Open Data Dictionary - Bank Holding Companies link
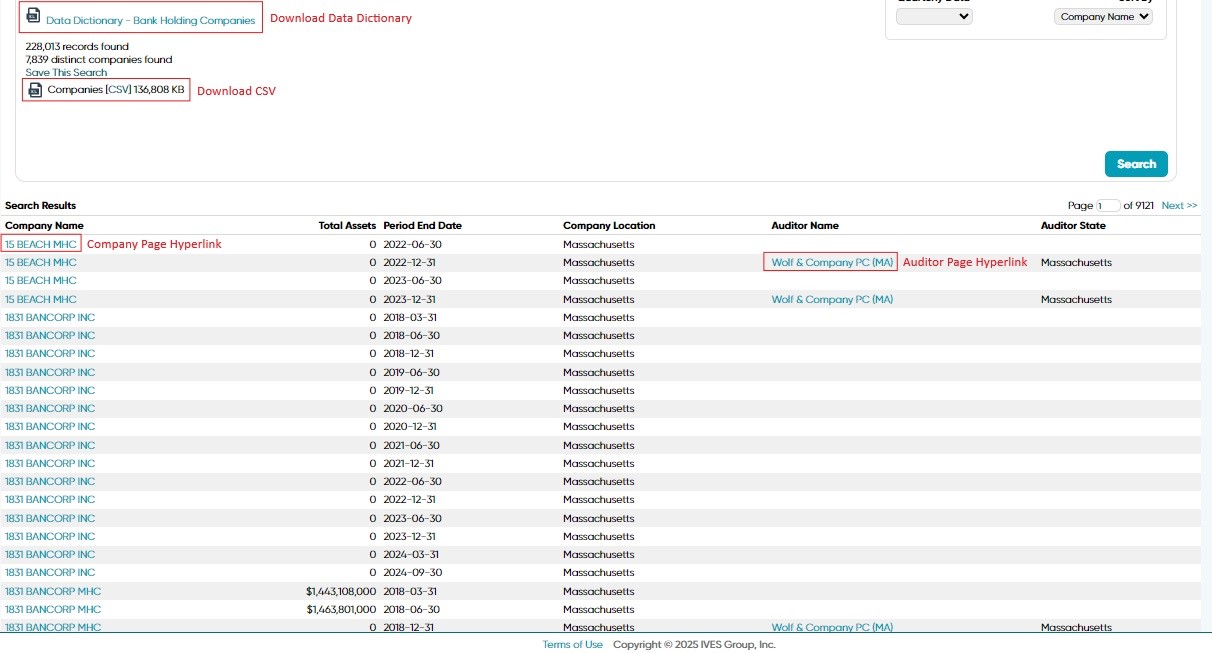The image size is (1212, 653). click(150, 20)
